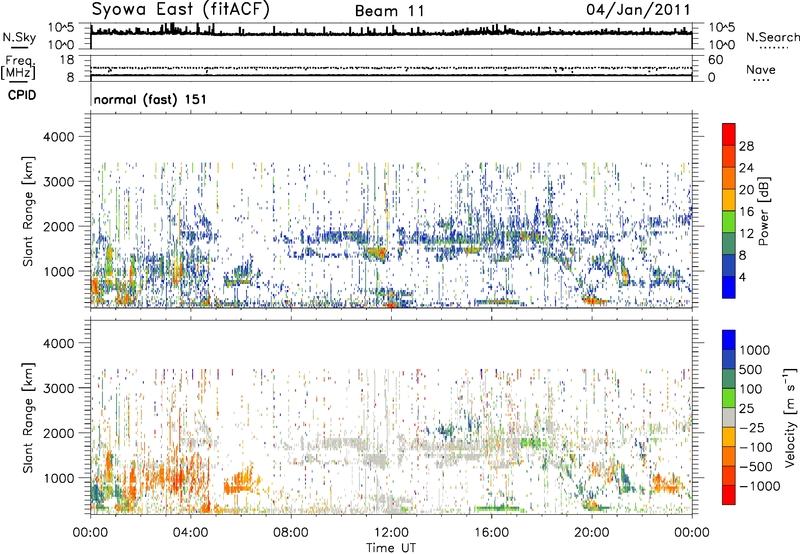Click the 'Syowa East (fitACF)' title
800x554 pixels.
pos(181,10)
